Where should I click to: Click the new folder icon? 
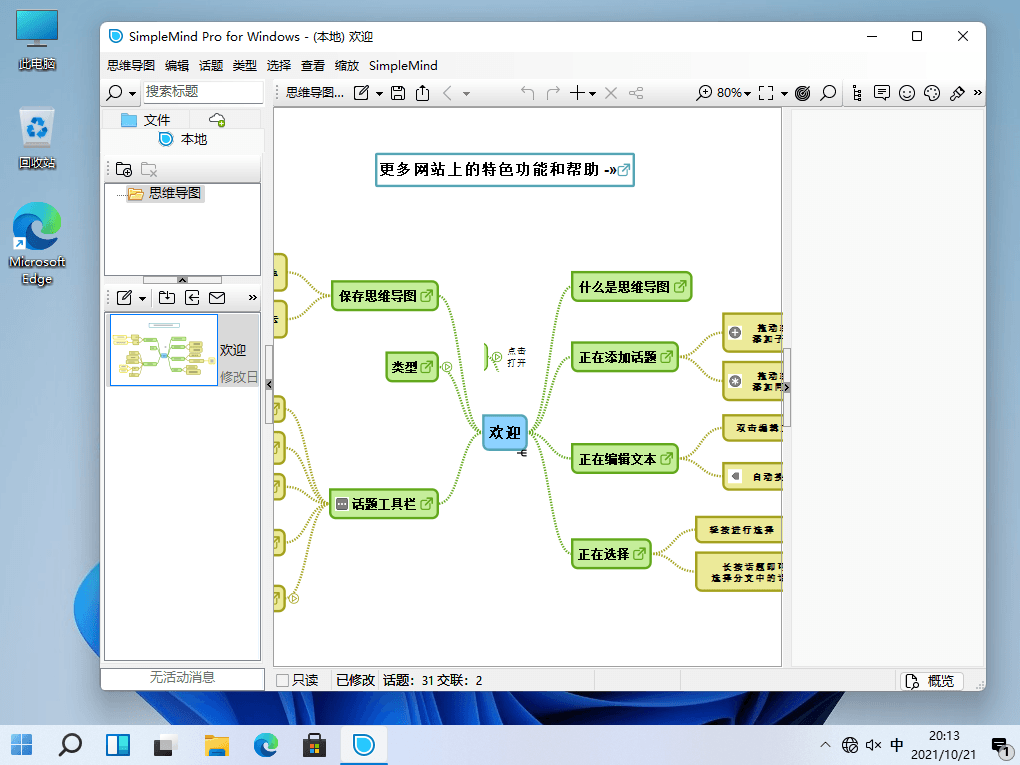[124, 170]
